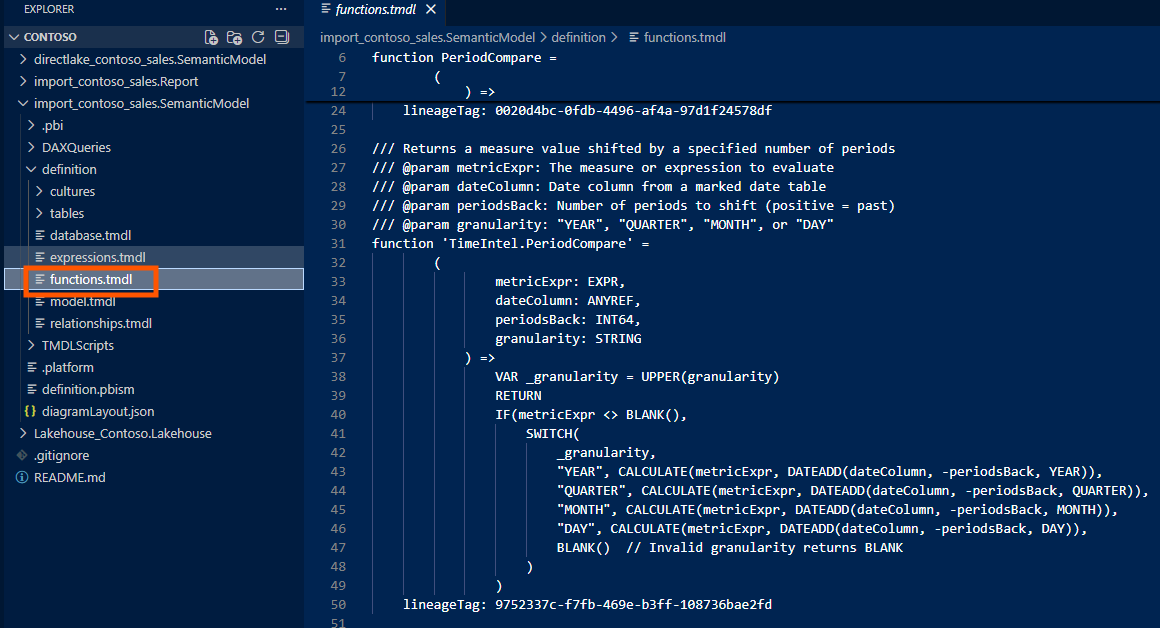The height and width of the screenshot is (628, 1160).
Task: Expand the DAXQueries folder
Action: [x=30, y=147]
